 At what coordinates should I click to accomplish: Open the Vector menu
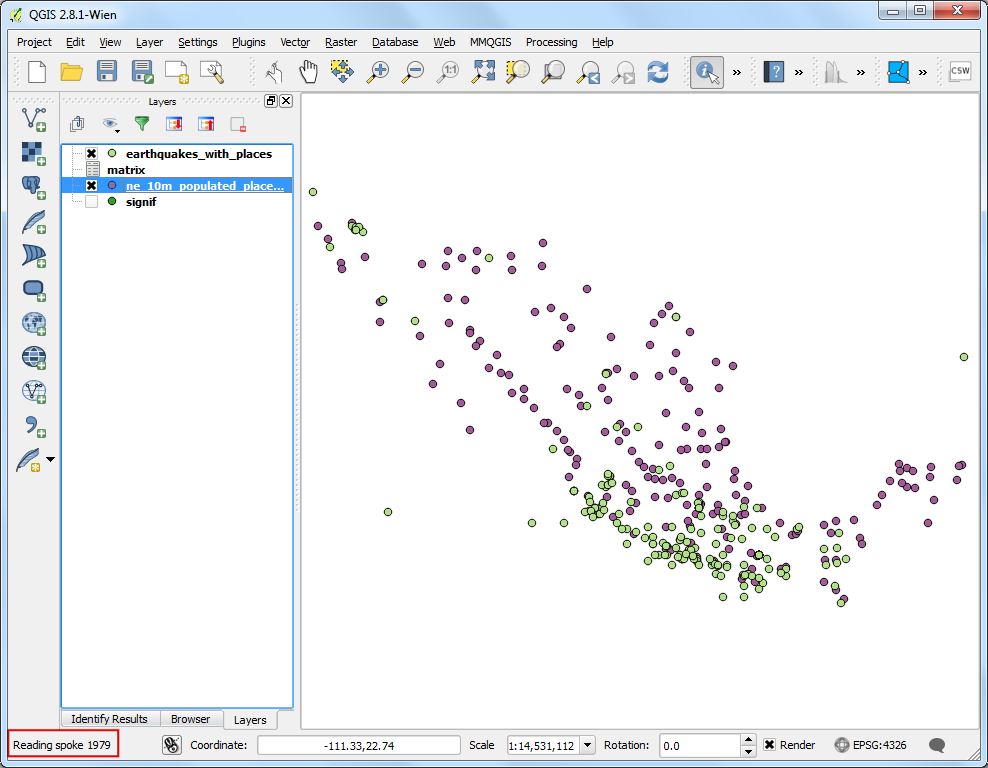click(295, 42)
